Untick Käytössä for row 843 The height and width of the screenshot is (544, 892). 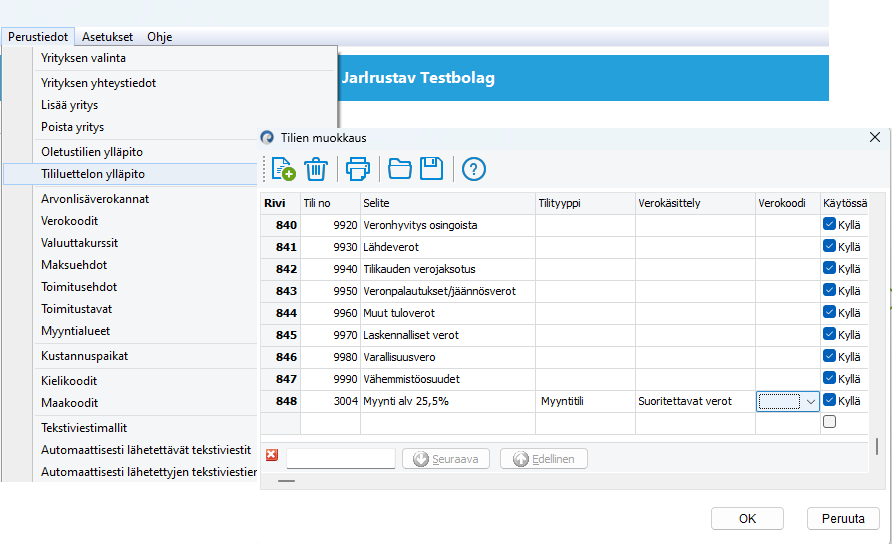pyautogui.click(x=829, y=290)
